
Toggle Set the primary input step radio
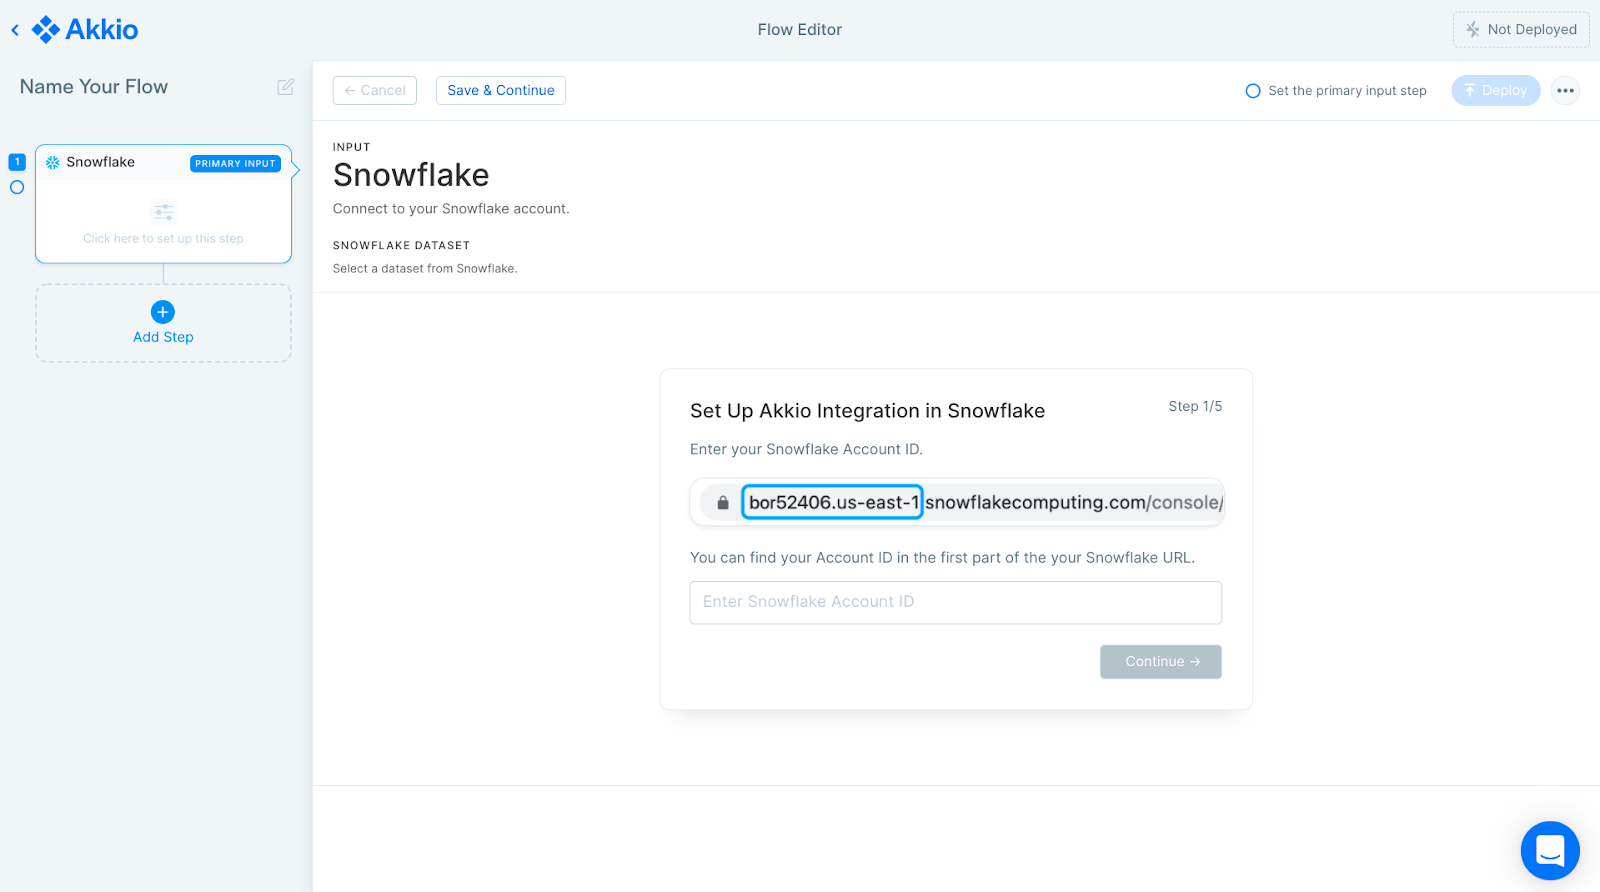click(x=1253, y=91)
